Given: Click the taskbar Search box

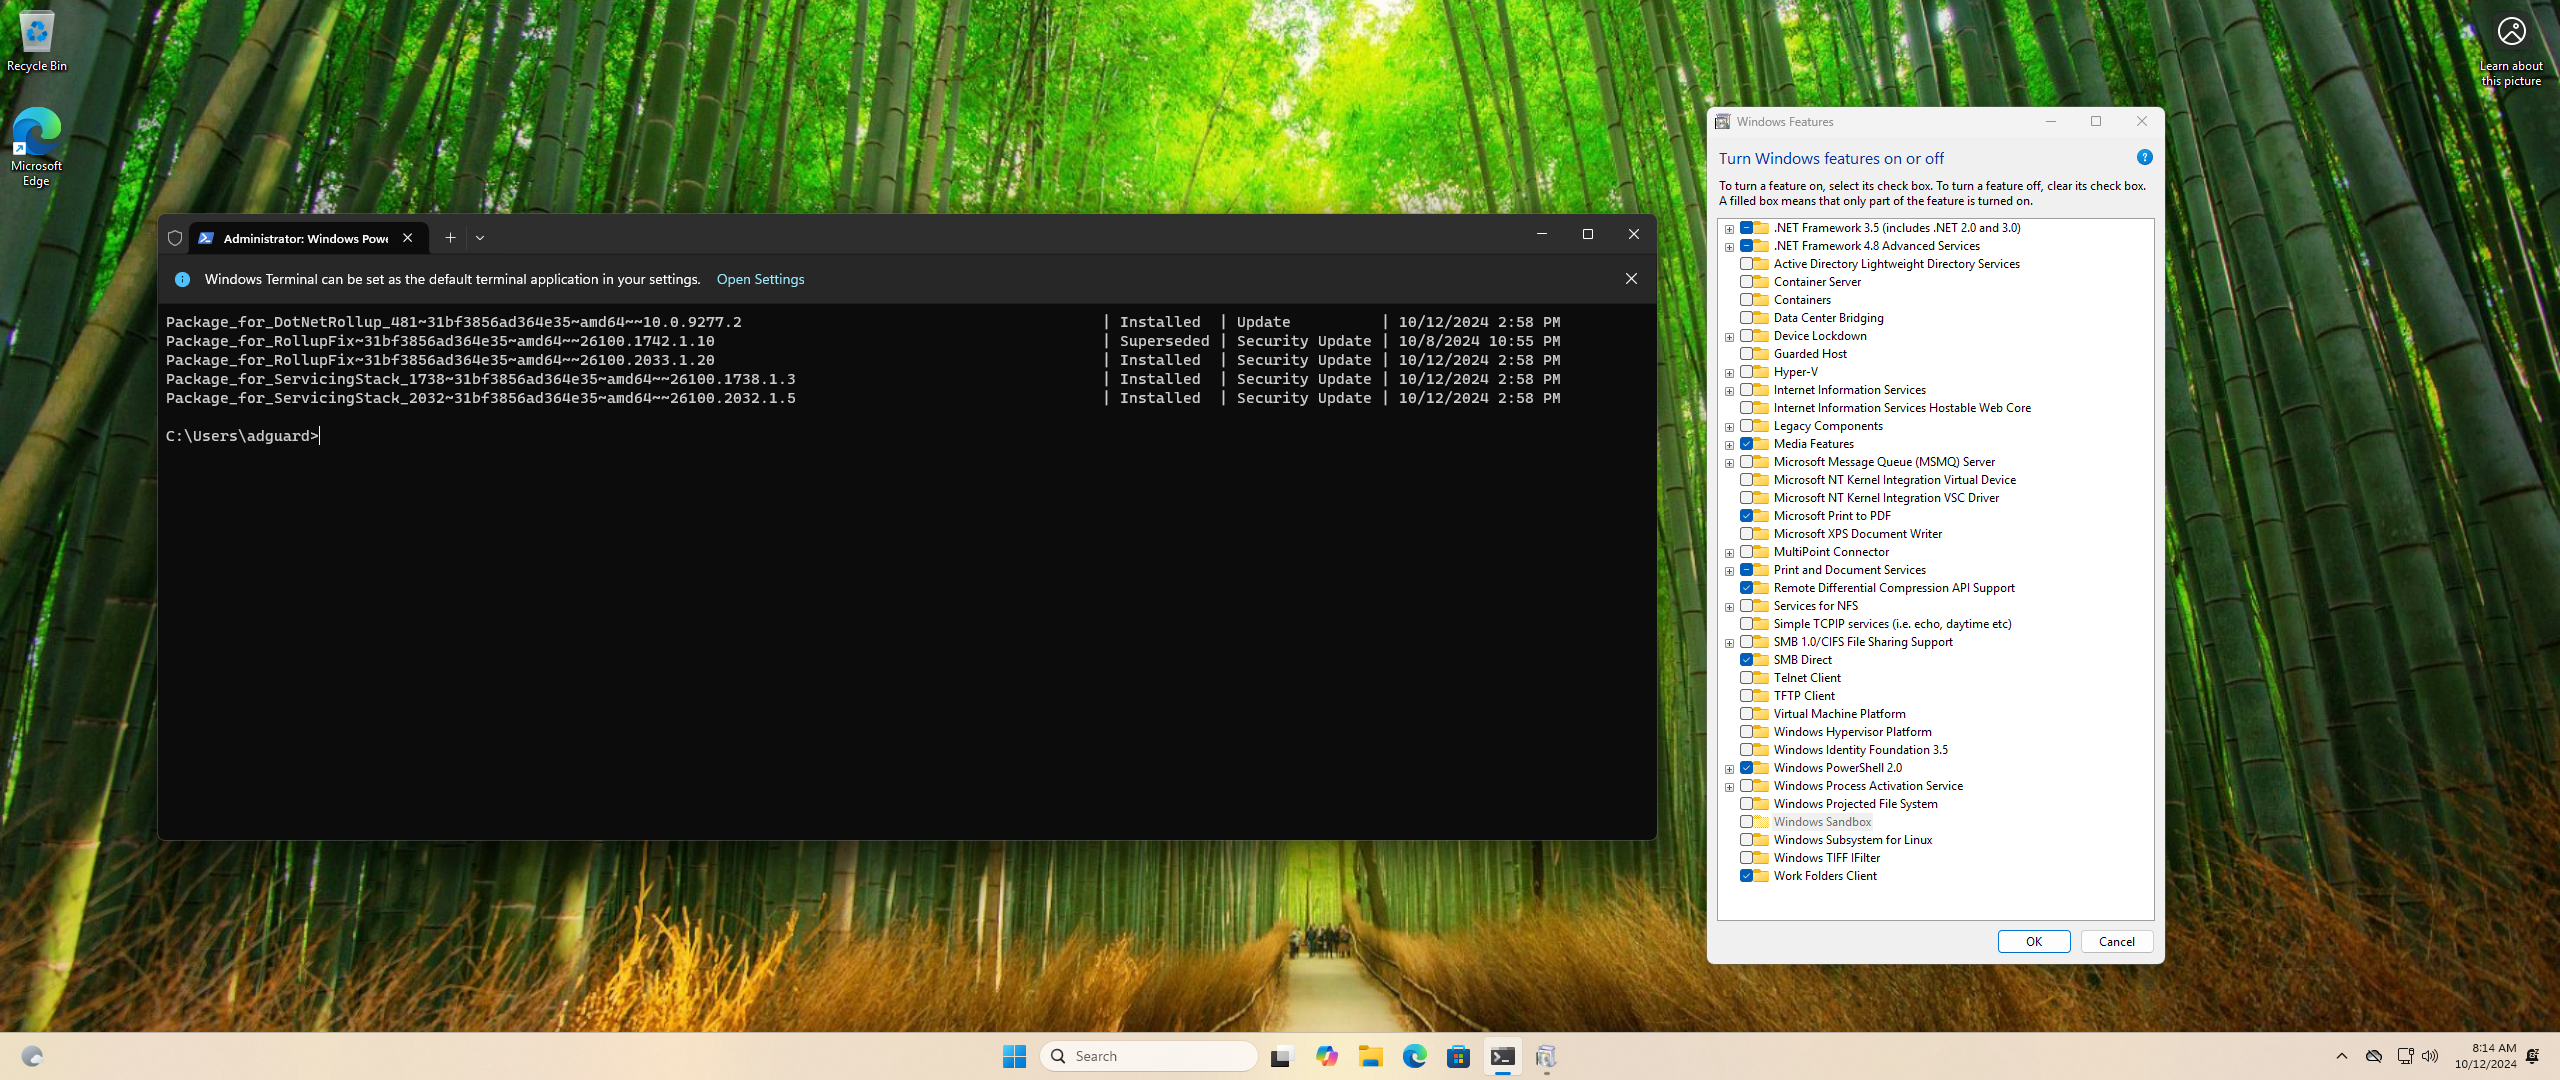Looking at the screenshot, I should coord(1148,1056).
